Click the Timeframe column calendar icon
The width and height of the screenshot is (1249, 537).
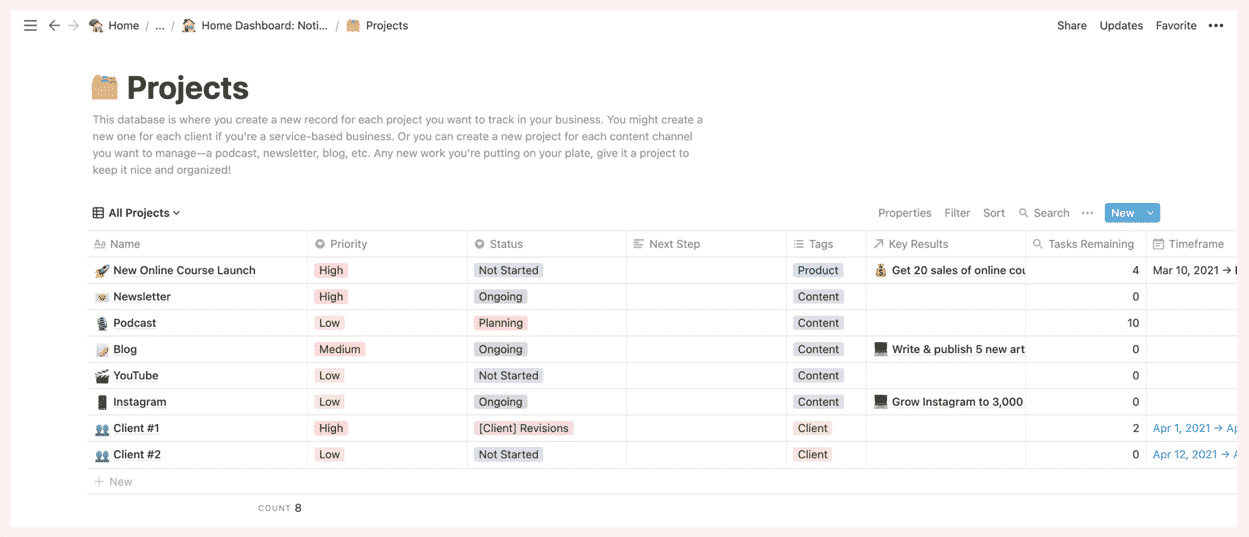[1158, 244]
